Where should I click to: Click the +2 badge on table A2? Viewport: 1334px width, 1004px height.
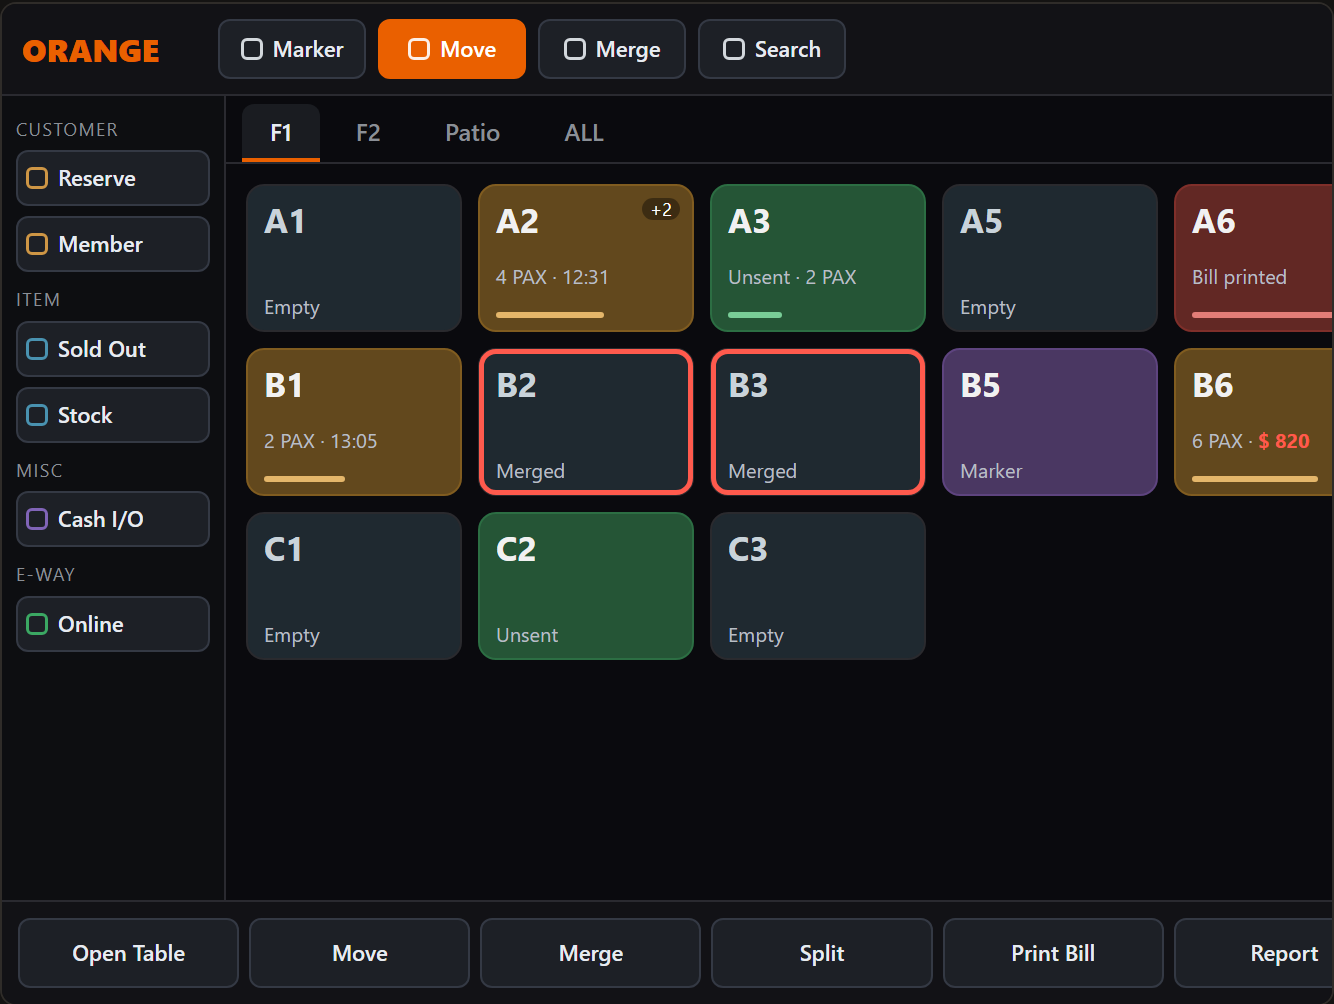tap(661, 209)
